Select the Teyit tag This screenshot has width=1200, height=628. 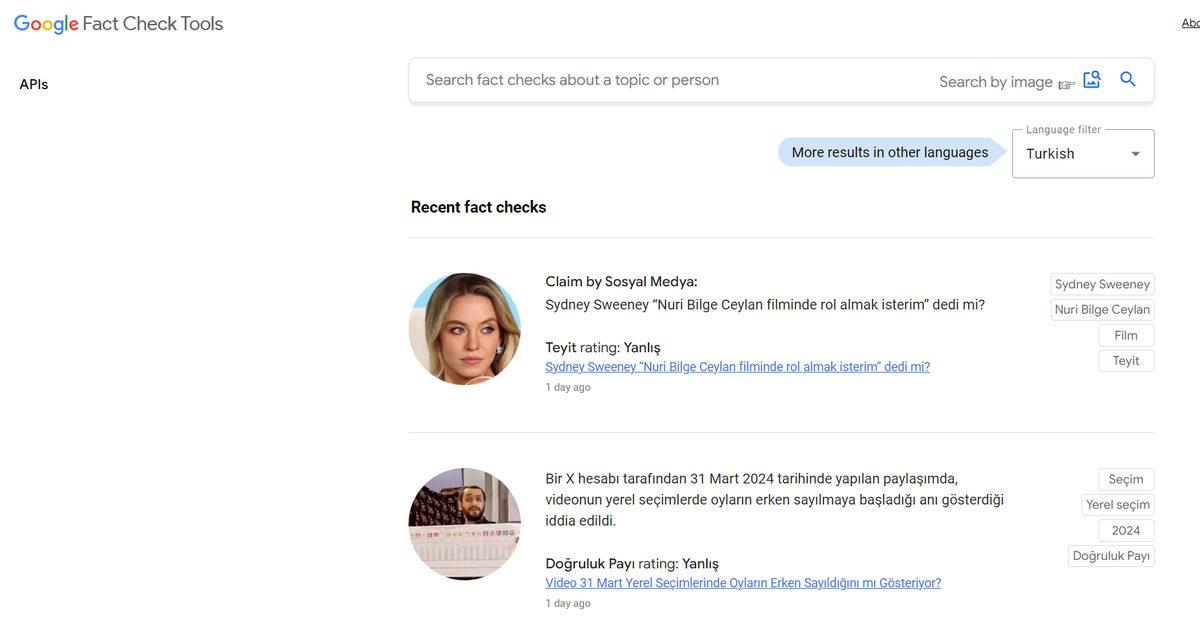tap(1126, 361)
